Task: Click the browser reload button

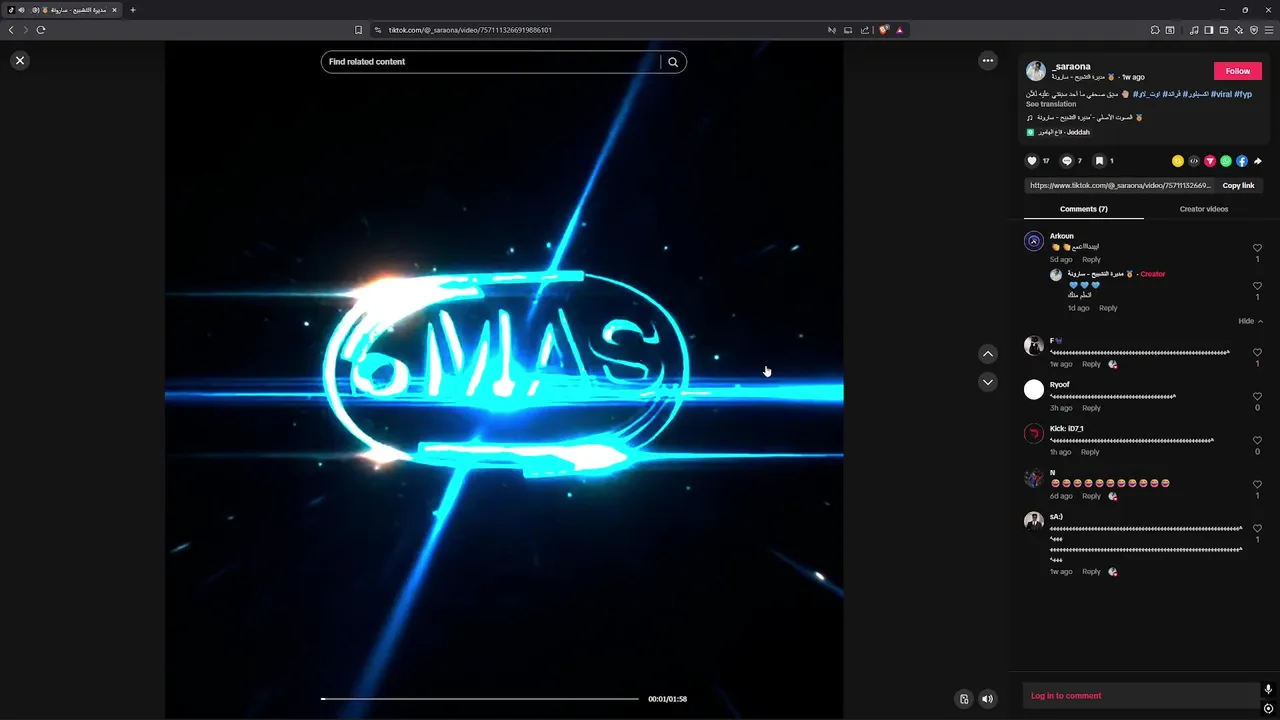Action: pos(41,30)
